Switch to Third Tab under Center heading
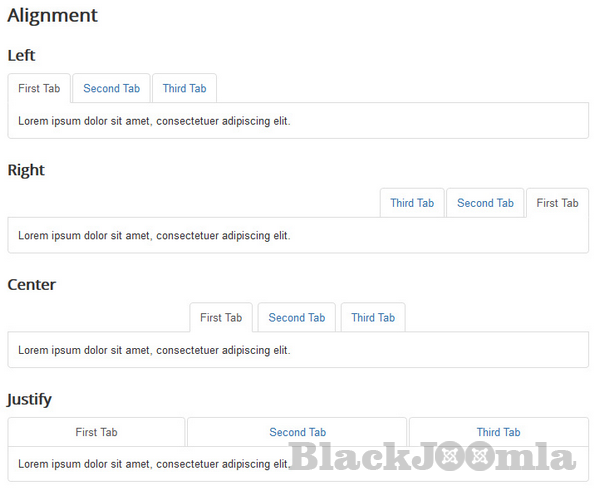600x496 pixels. [x=373, y=318]
